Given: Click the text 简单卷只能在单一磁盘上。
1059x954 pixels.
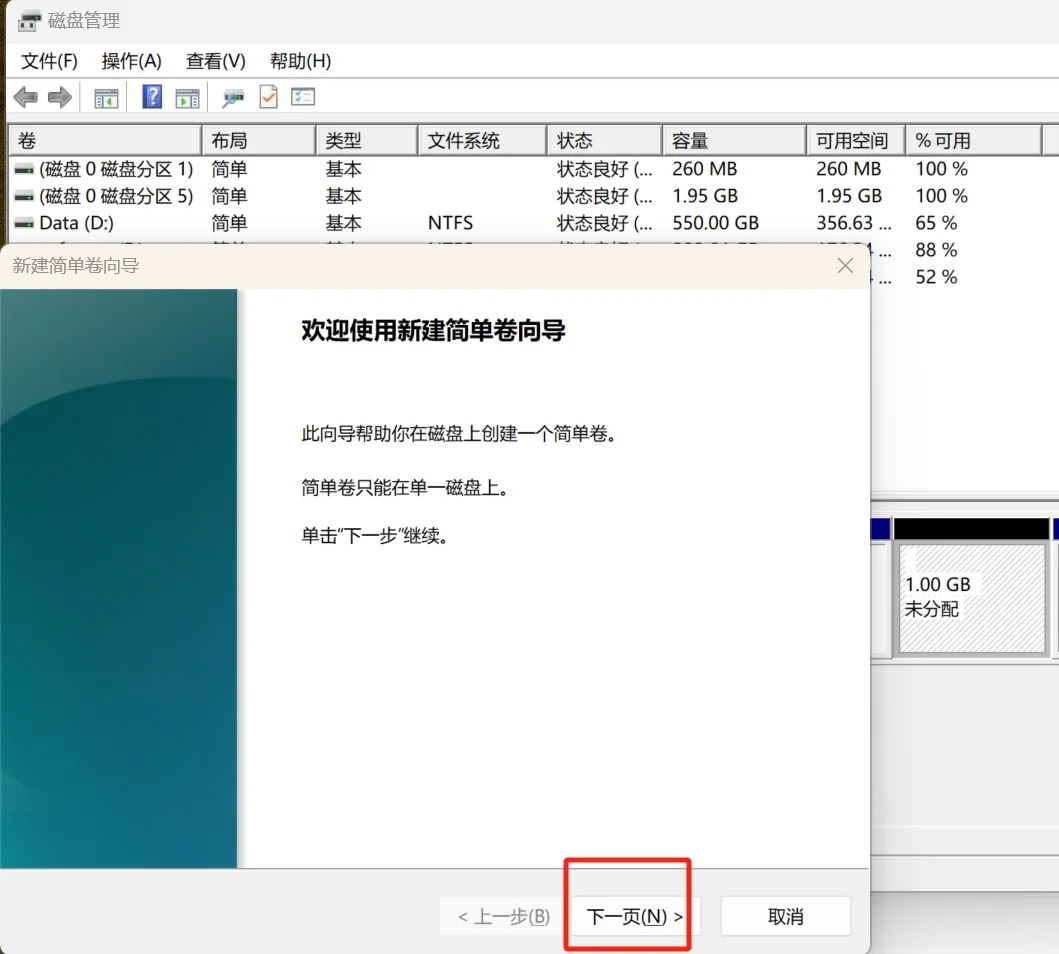Looking at the screenshot, I should (405, 487).
